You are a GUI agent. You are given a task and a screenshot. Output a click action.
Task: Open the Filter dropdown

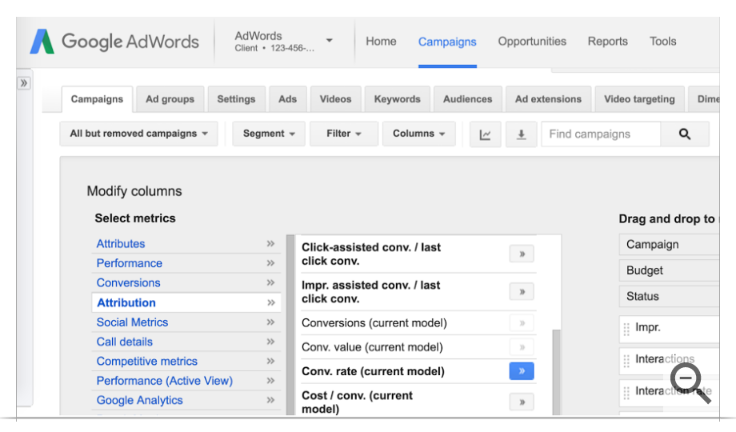click(x=344, y=134)
